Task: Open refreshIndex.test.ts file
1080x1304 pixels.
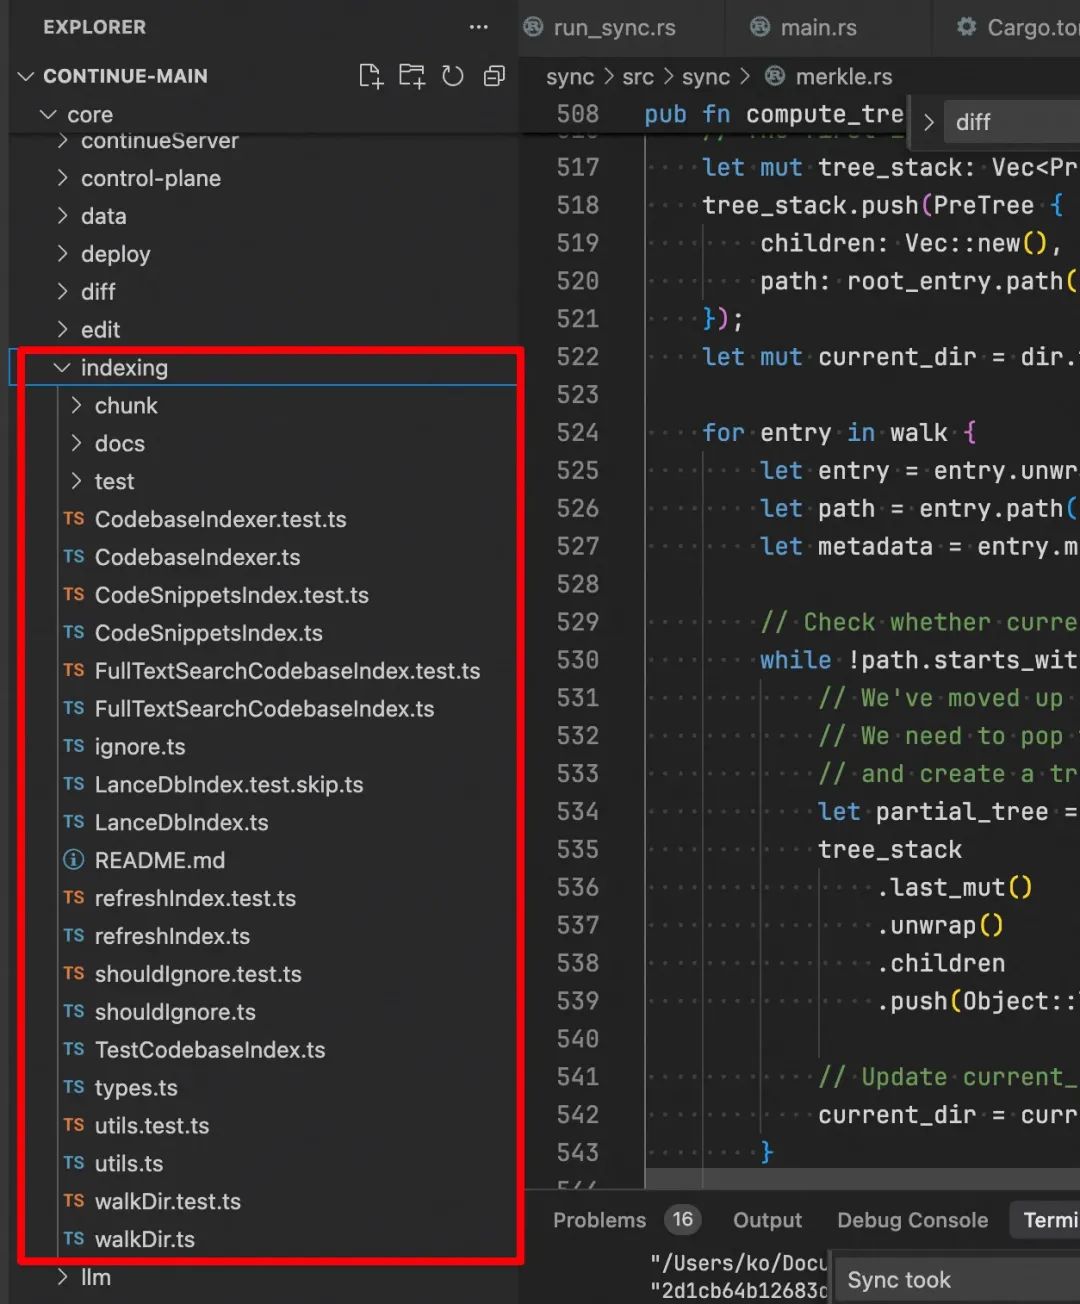Action: [195, 898]
